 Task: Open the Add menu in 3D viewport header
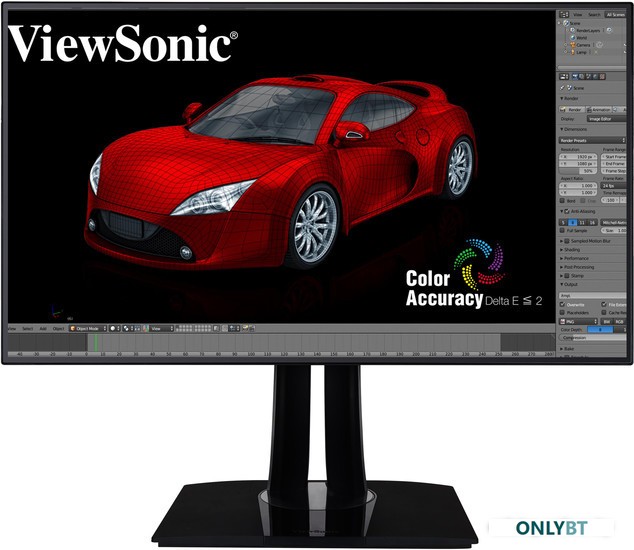tap(43, 328)
